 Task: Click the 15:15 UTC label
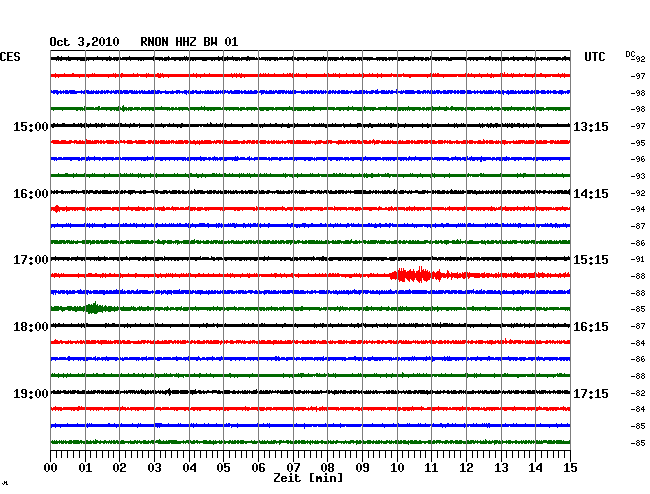point(591,260)
